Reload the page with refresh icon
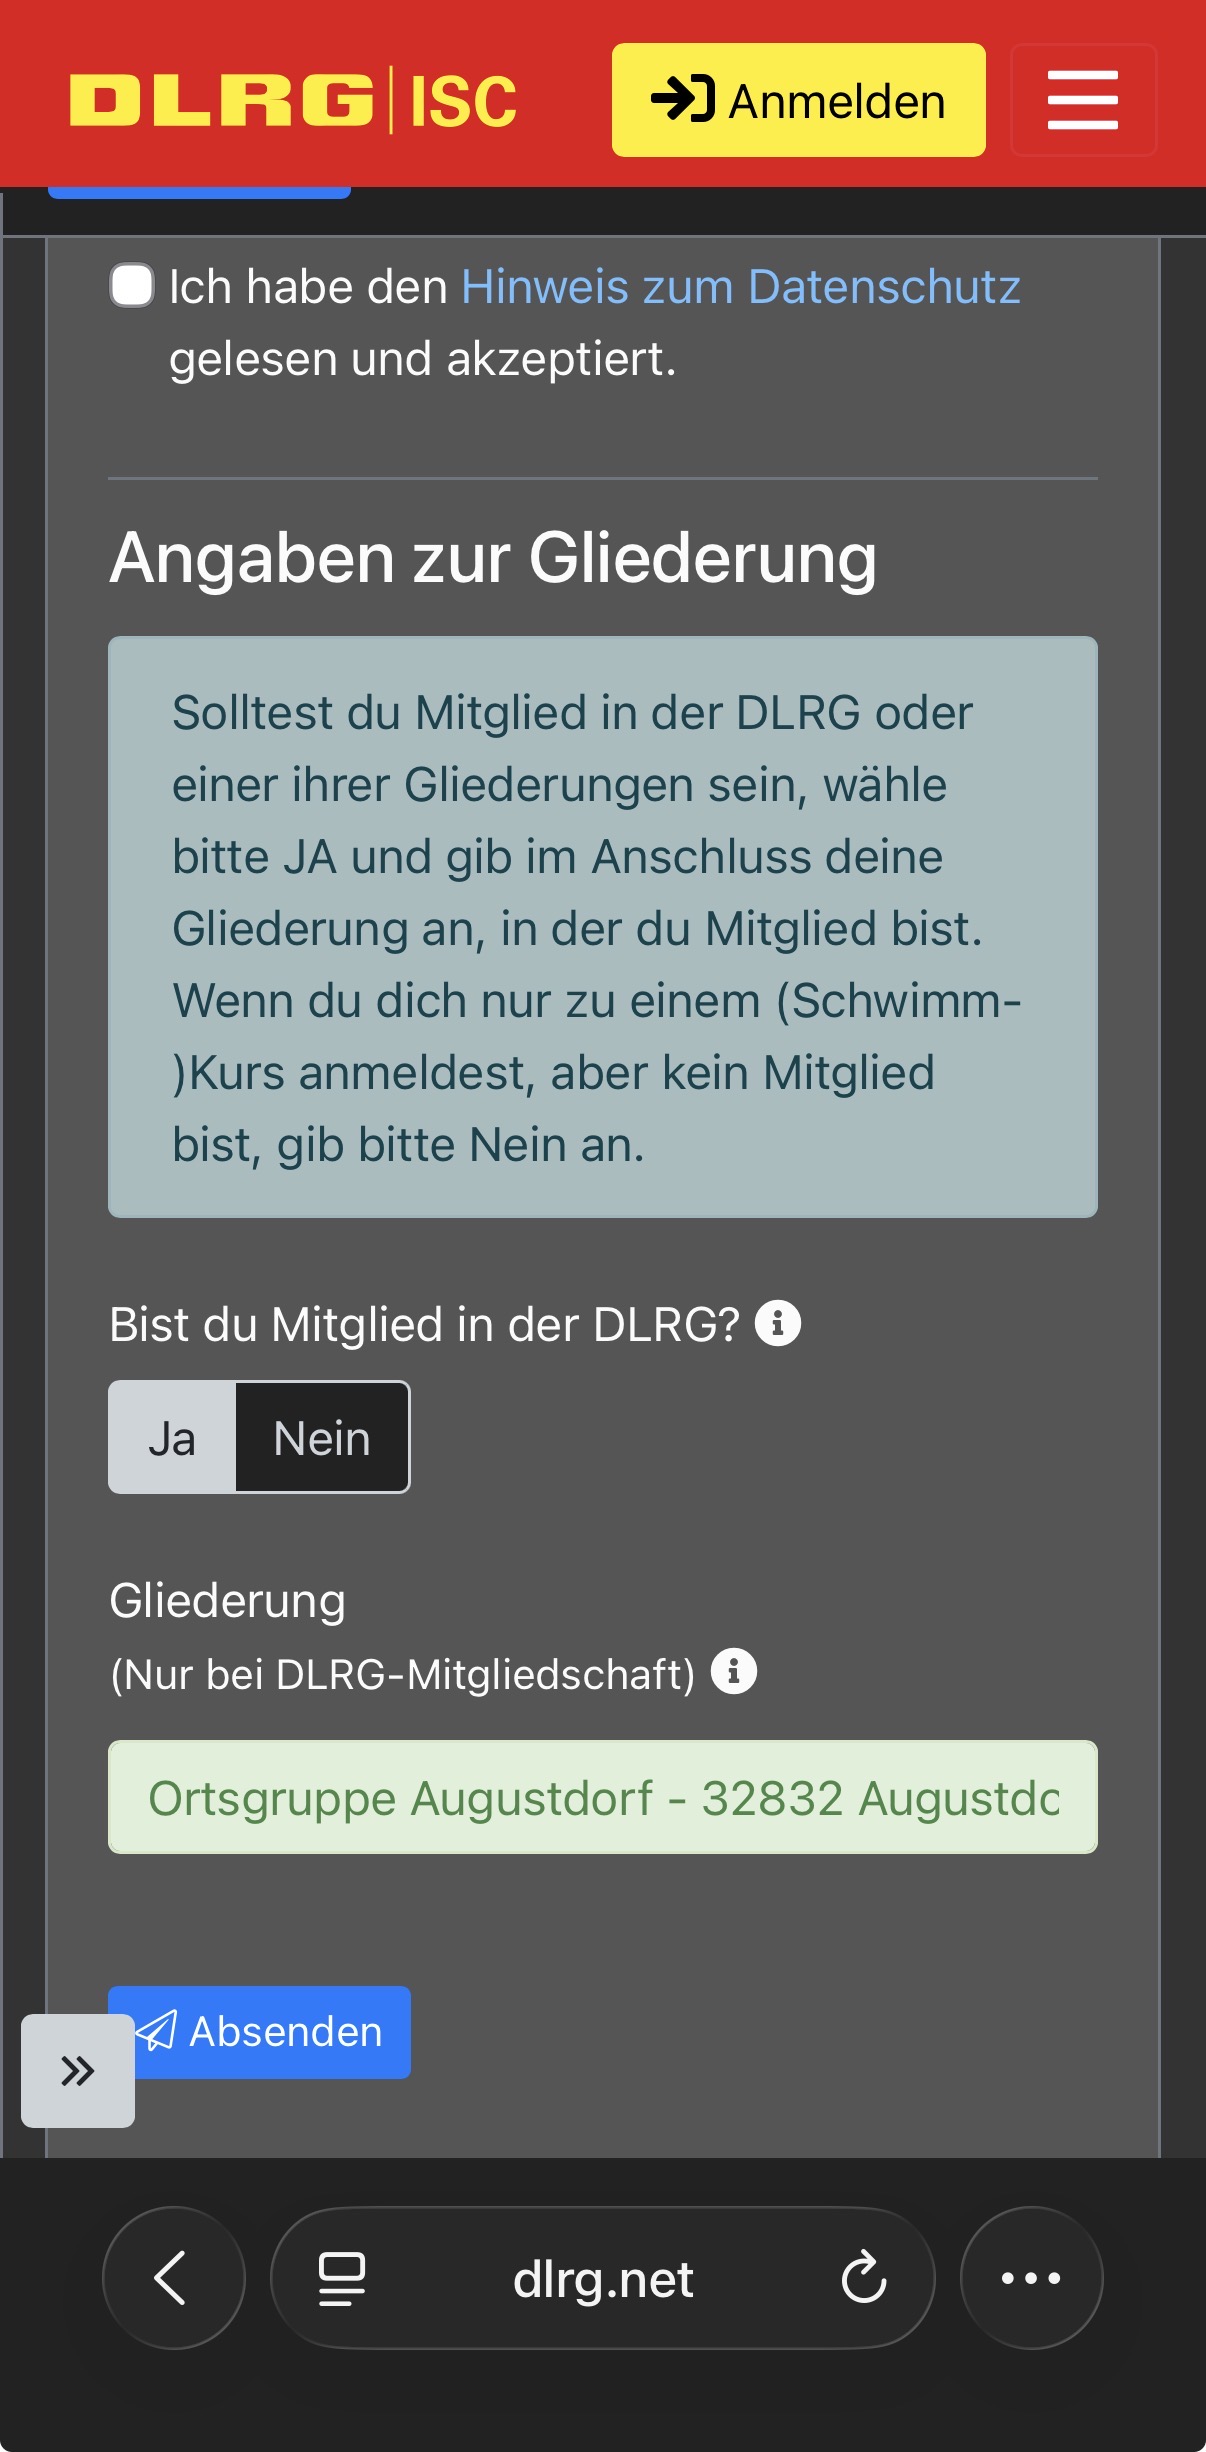 864,2278
